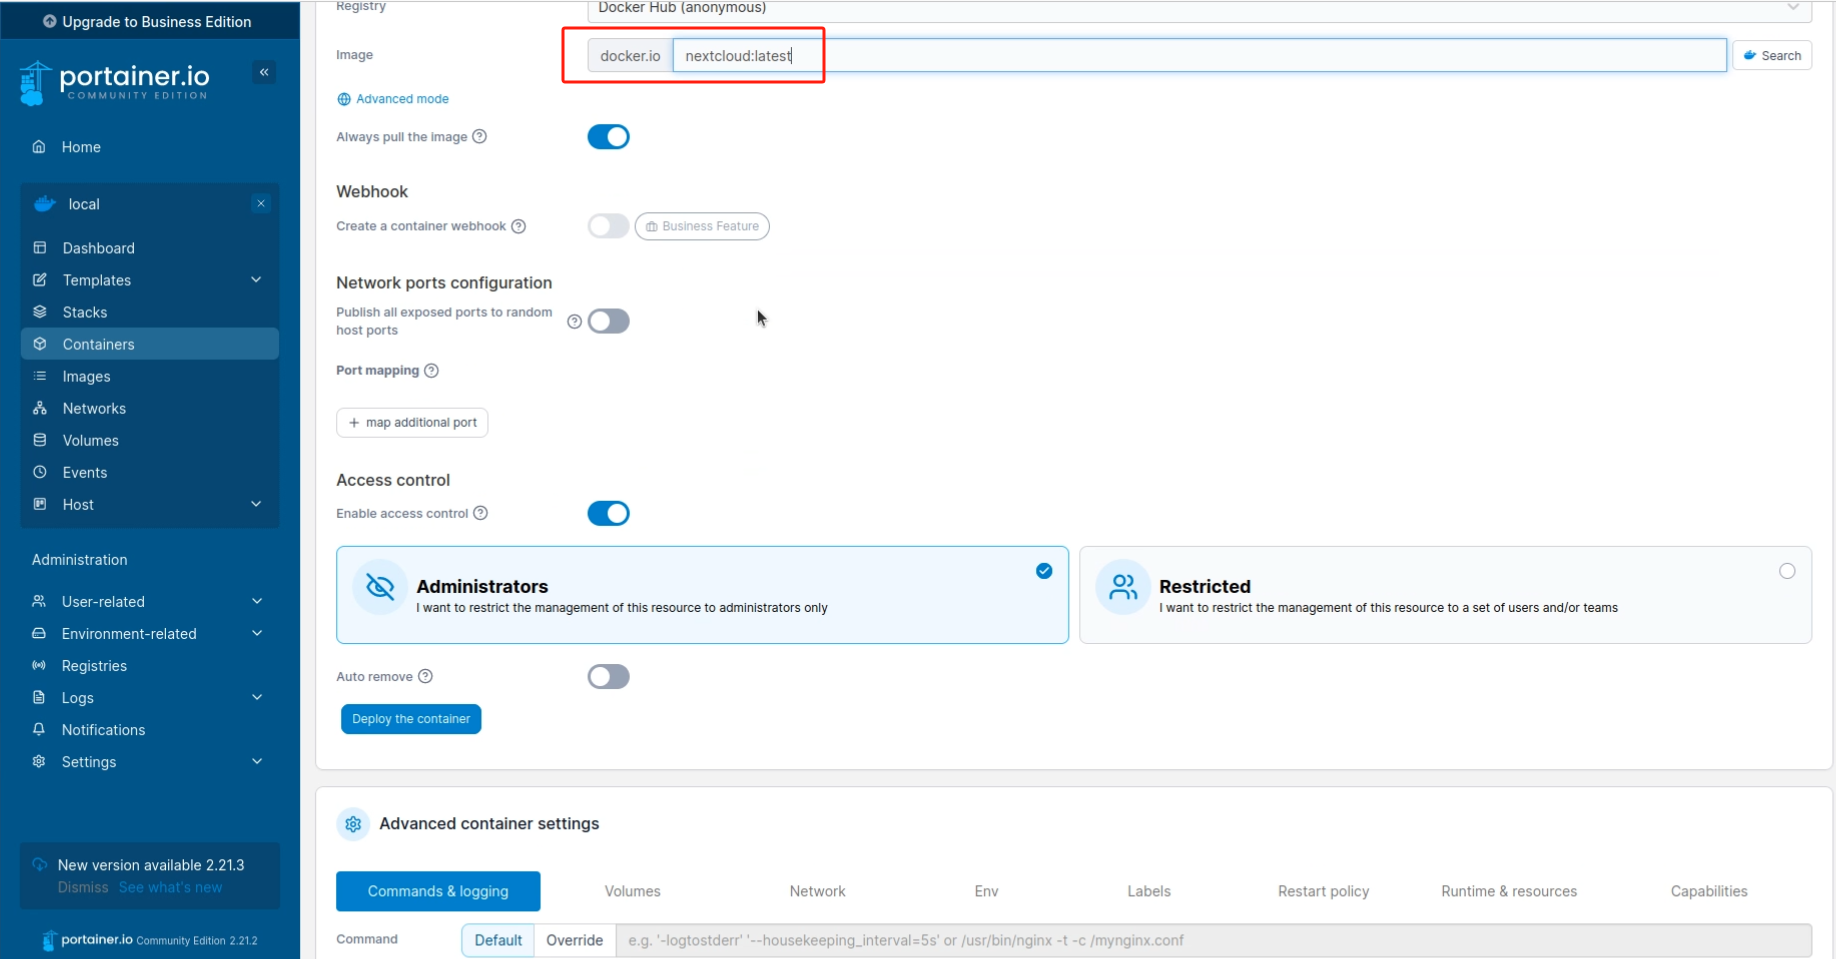Expand the Templates submenu chevron
Image resolution: width=1836 pixels, height=959 pixels.
click(x=256, y=280)
